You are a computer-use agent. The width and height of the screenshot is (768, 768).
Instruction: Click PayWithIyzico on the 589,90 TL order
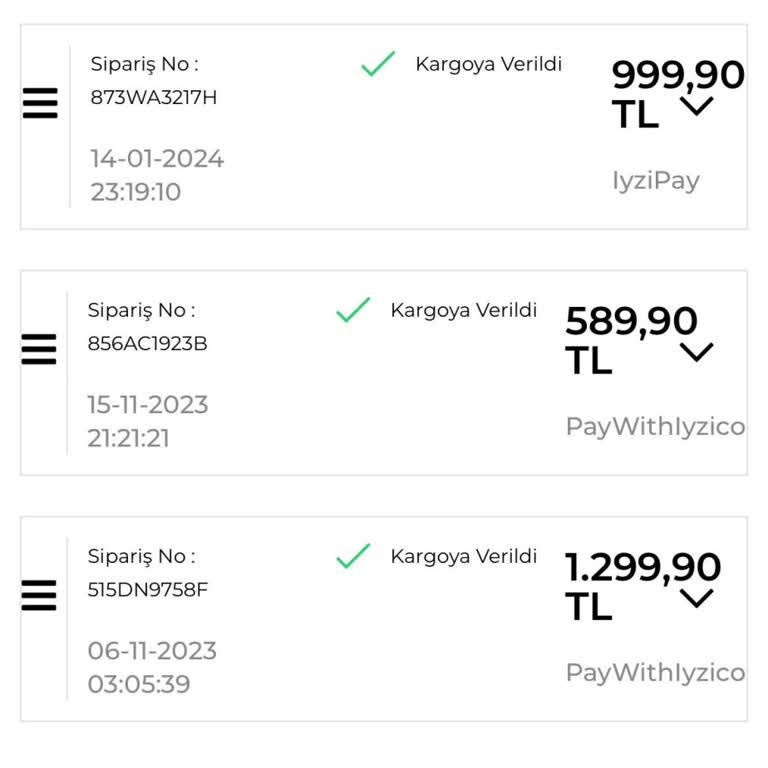tap(655, 427)
